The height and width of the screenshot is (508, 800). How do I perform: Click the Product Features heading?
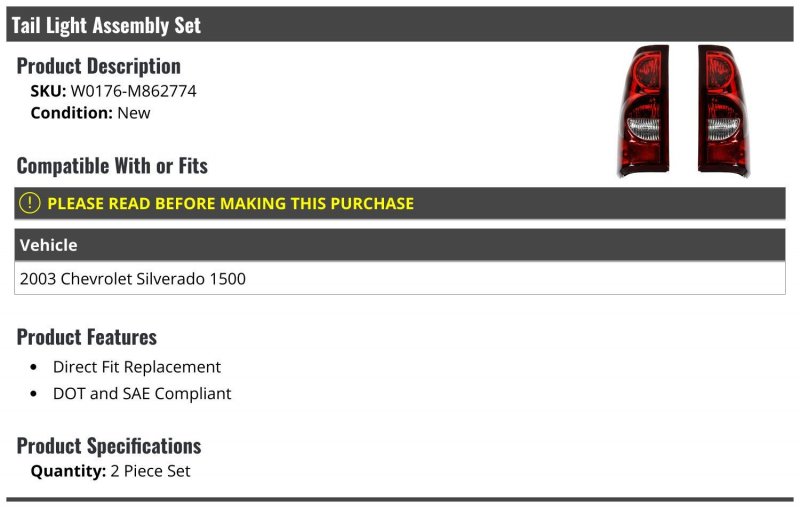coord(87,337)
